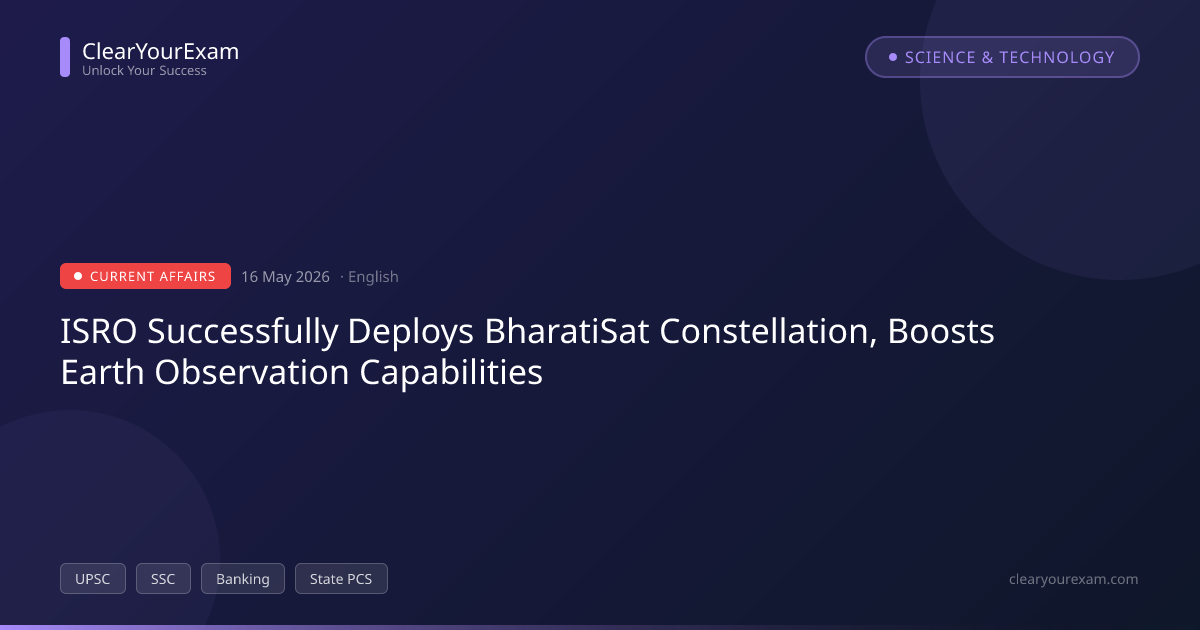Click the white dot in Current Affairs label

tap(78, 276)
